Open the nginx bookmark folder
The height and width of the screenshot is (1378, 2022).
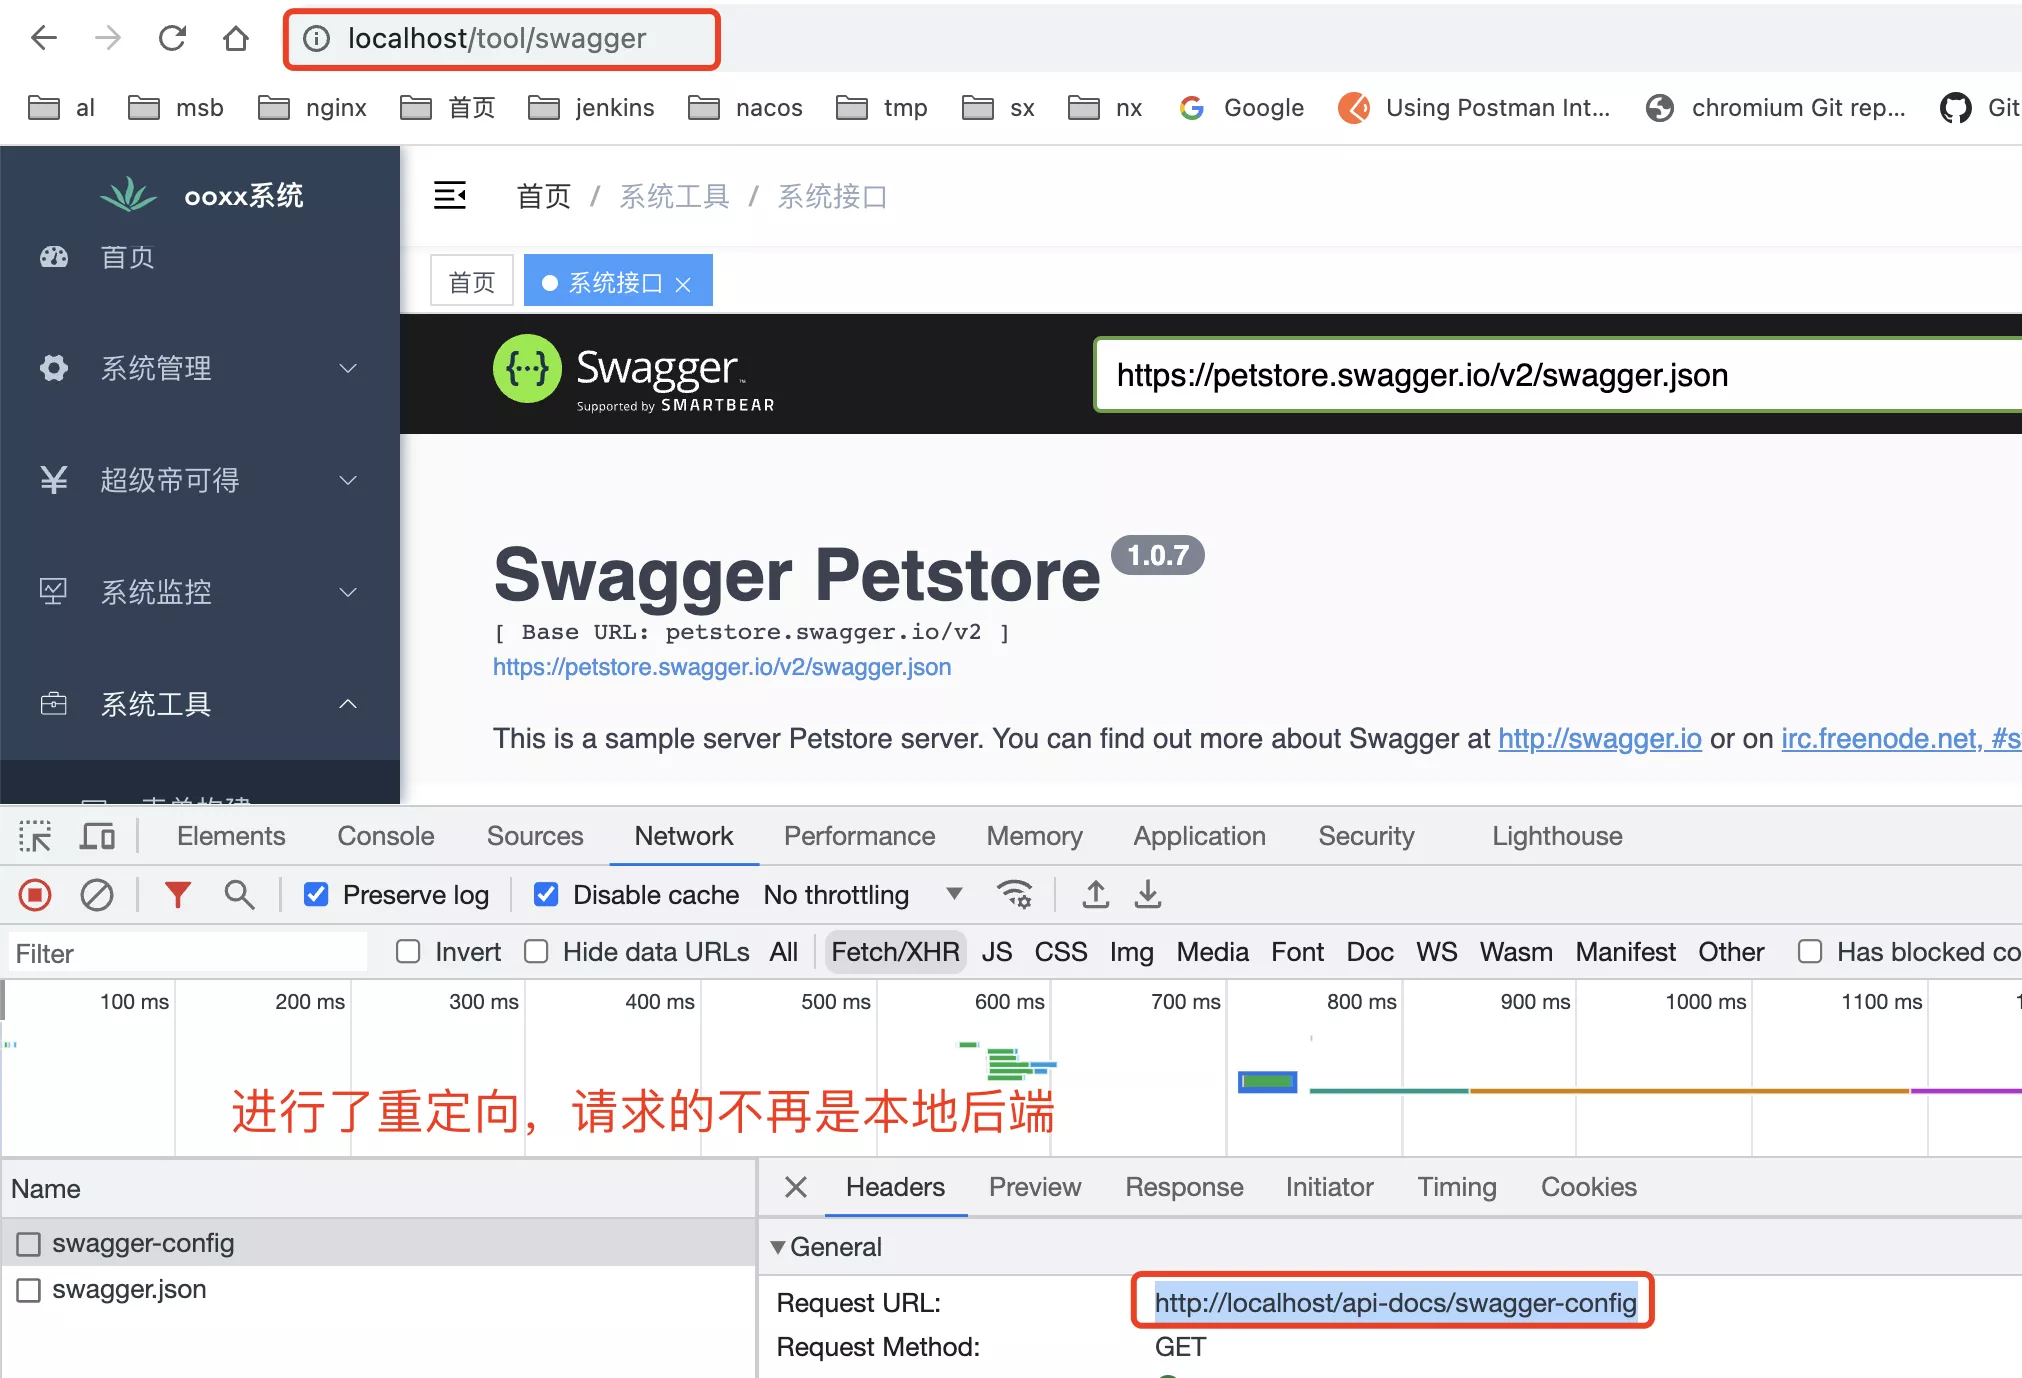pyautogui.click(x=312, y=107)
